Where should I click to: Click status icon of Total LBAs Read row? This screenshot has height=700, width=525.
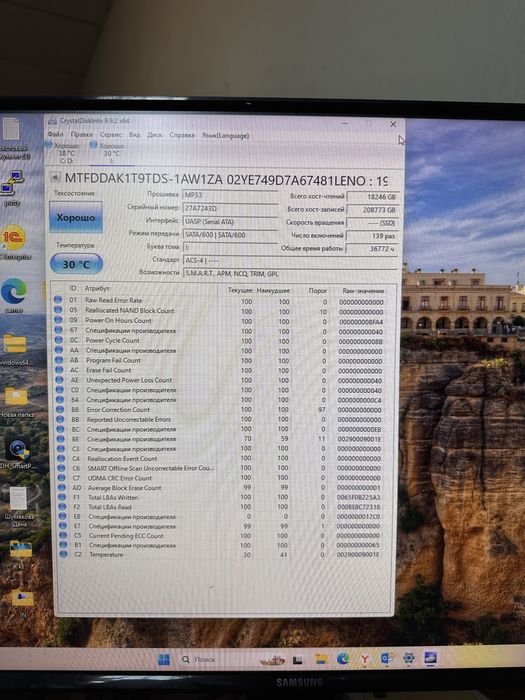(x=62, y=507)
